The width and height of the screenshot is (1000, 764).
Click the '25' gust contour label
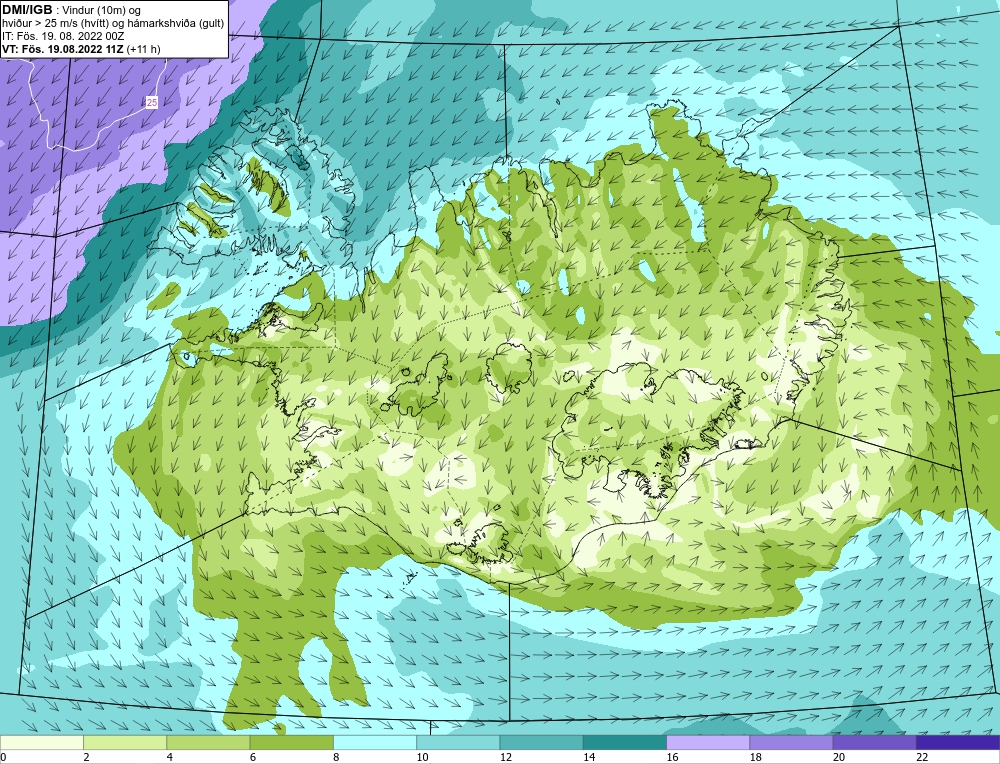[x=152, y=102]
